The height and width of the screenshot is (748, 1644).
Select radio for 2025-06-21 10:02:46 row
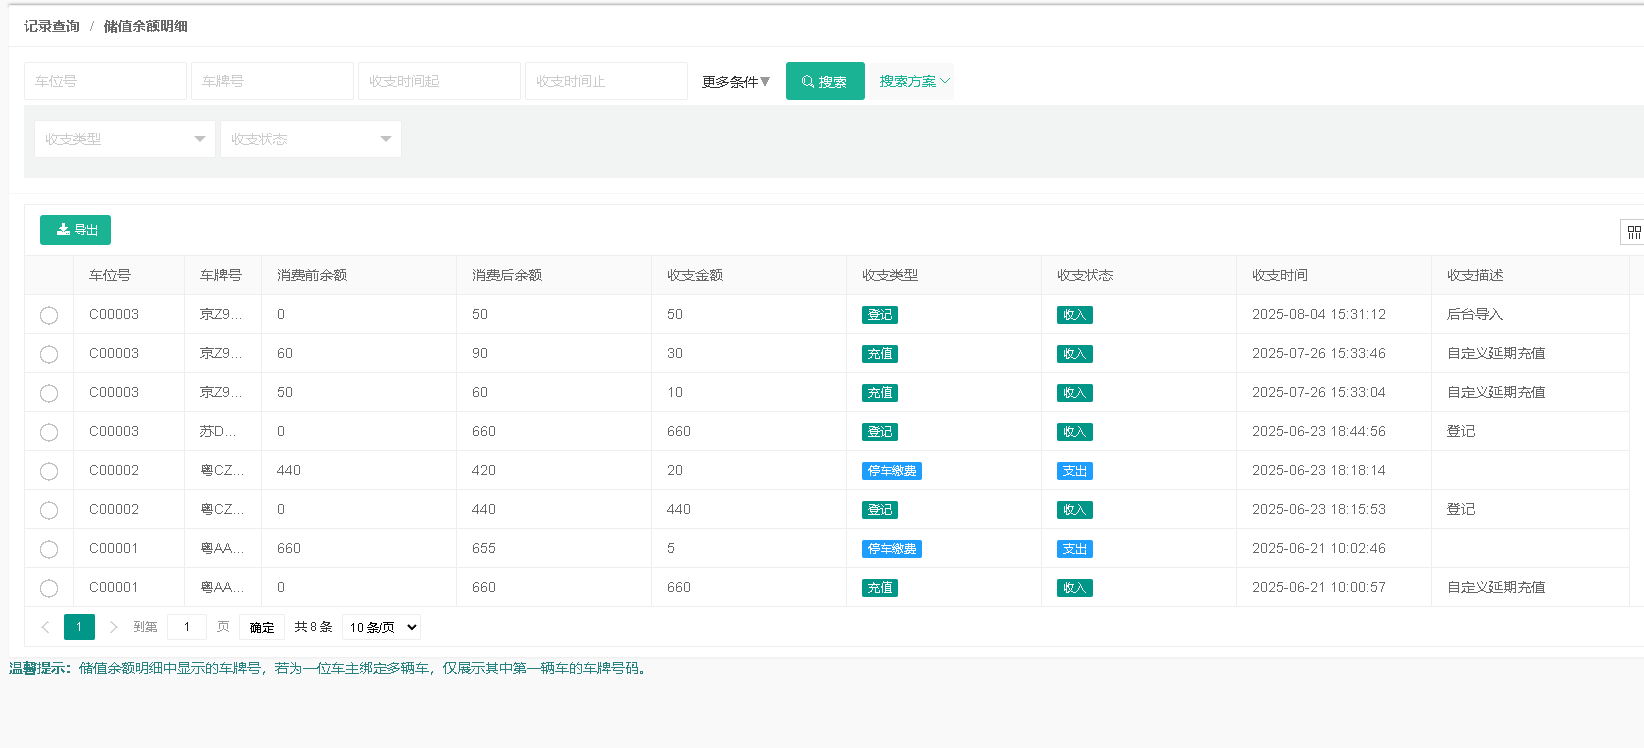point(49,549)
